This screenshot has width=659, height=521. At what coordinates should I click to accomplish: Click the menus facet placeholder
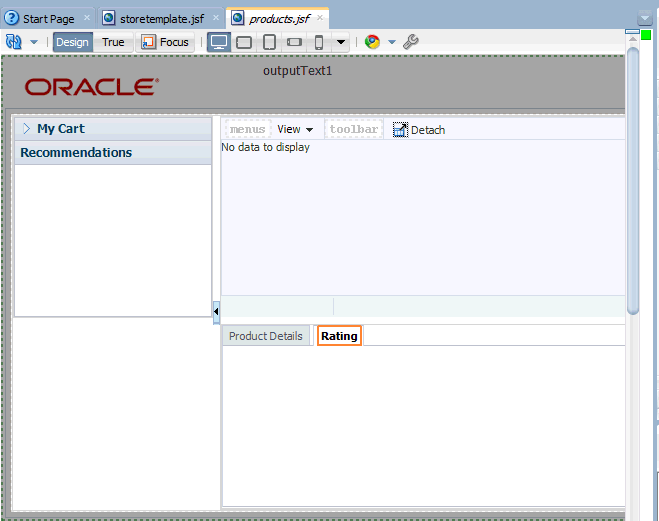tap(248, 129)
